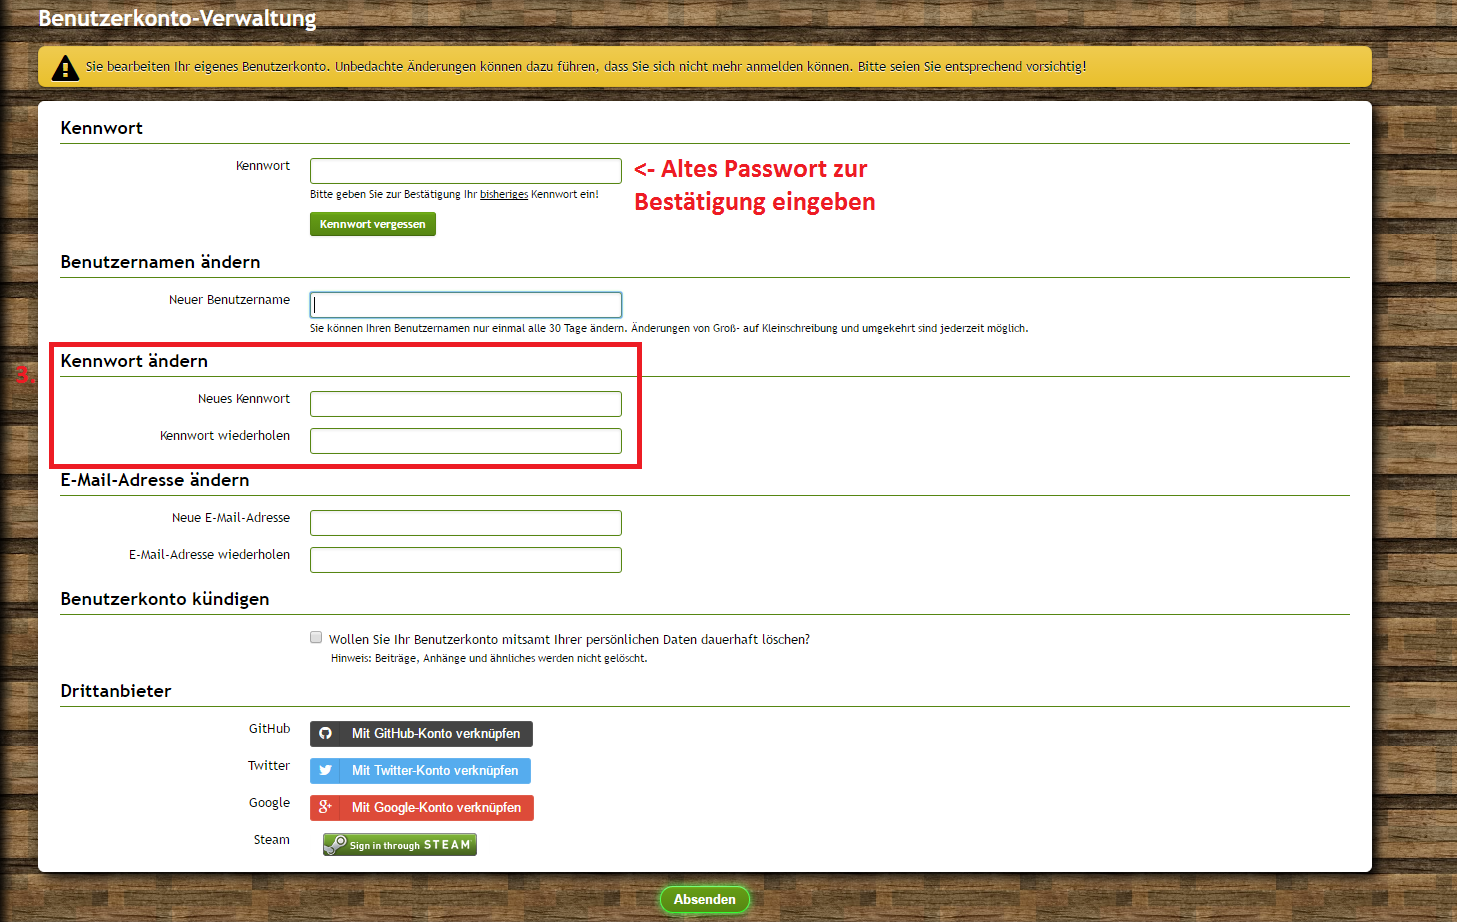Click the Twitter bird icon
This screenshot has width=1457, height=922.
point(325,771)
